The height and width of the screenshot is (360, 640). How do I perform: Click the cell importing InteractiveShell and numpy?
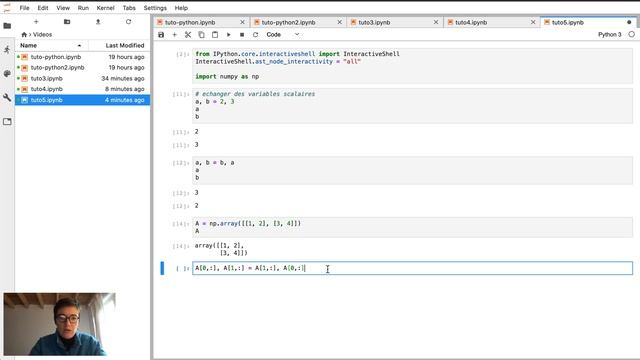coord(412,65)
